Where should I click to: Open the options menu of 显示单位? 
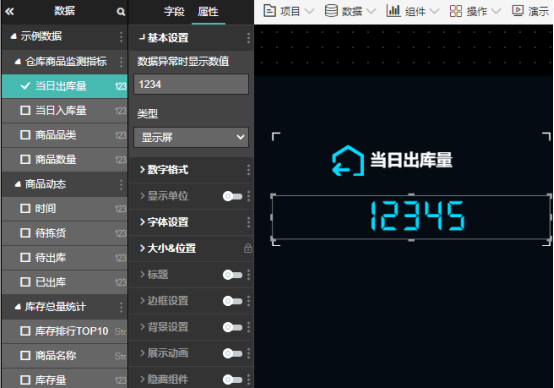(248, 196)
